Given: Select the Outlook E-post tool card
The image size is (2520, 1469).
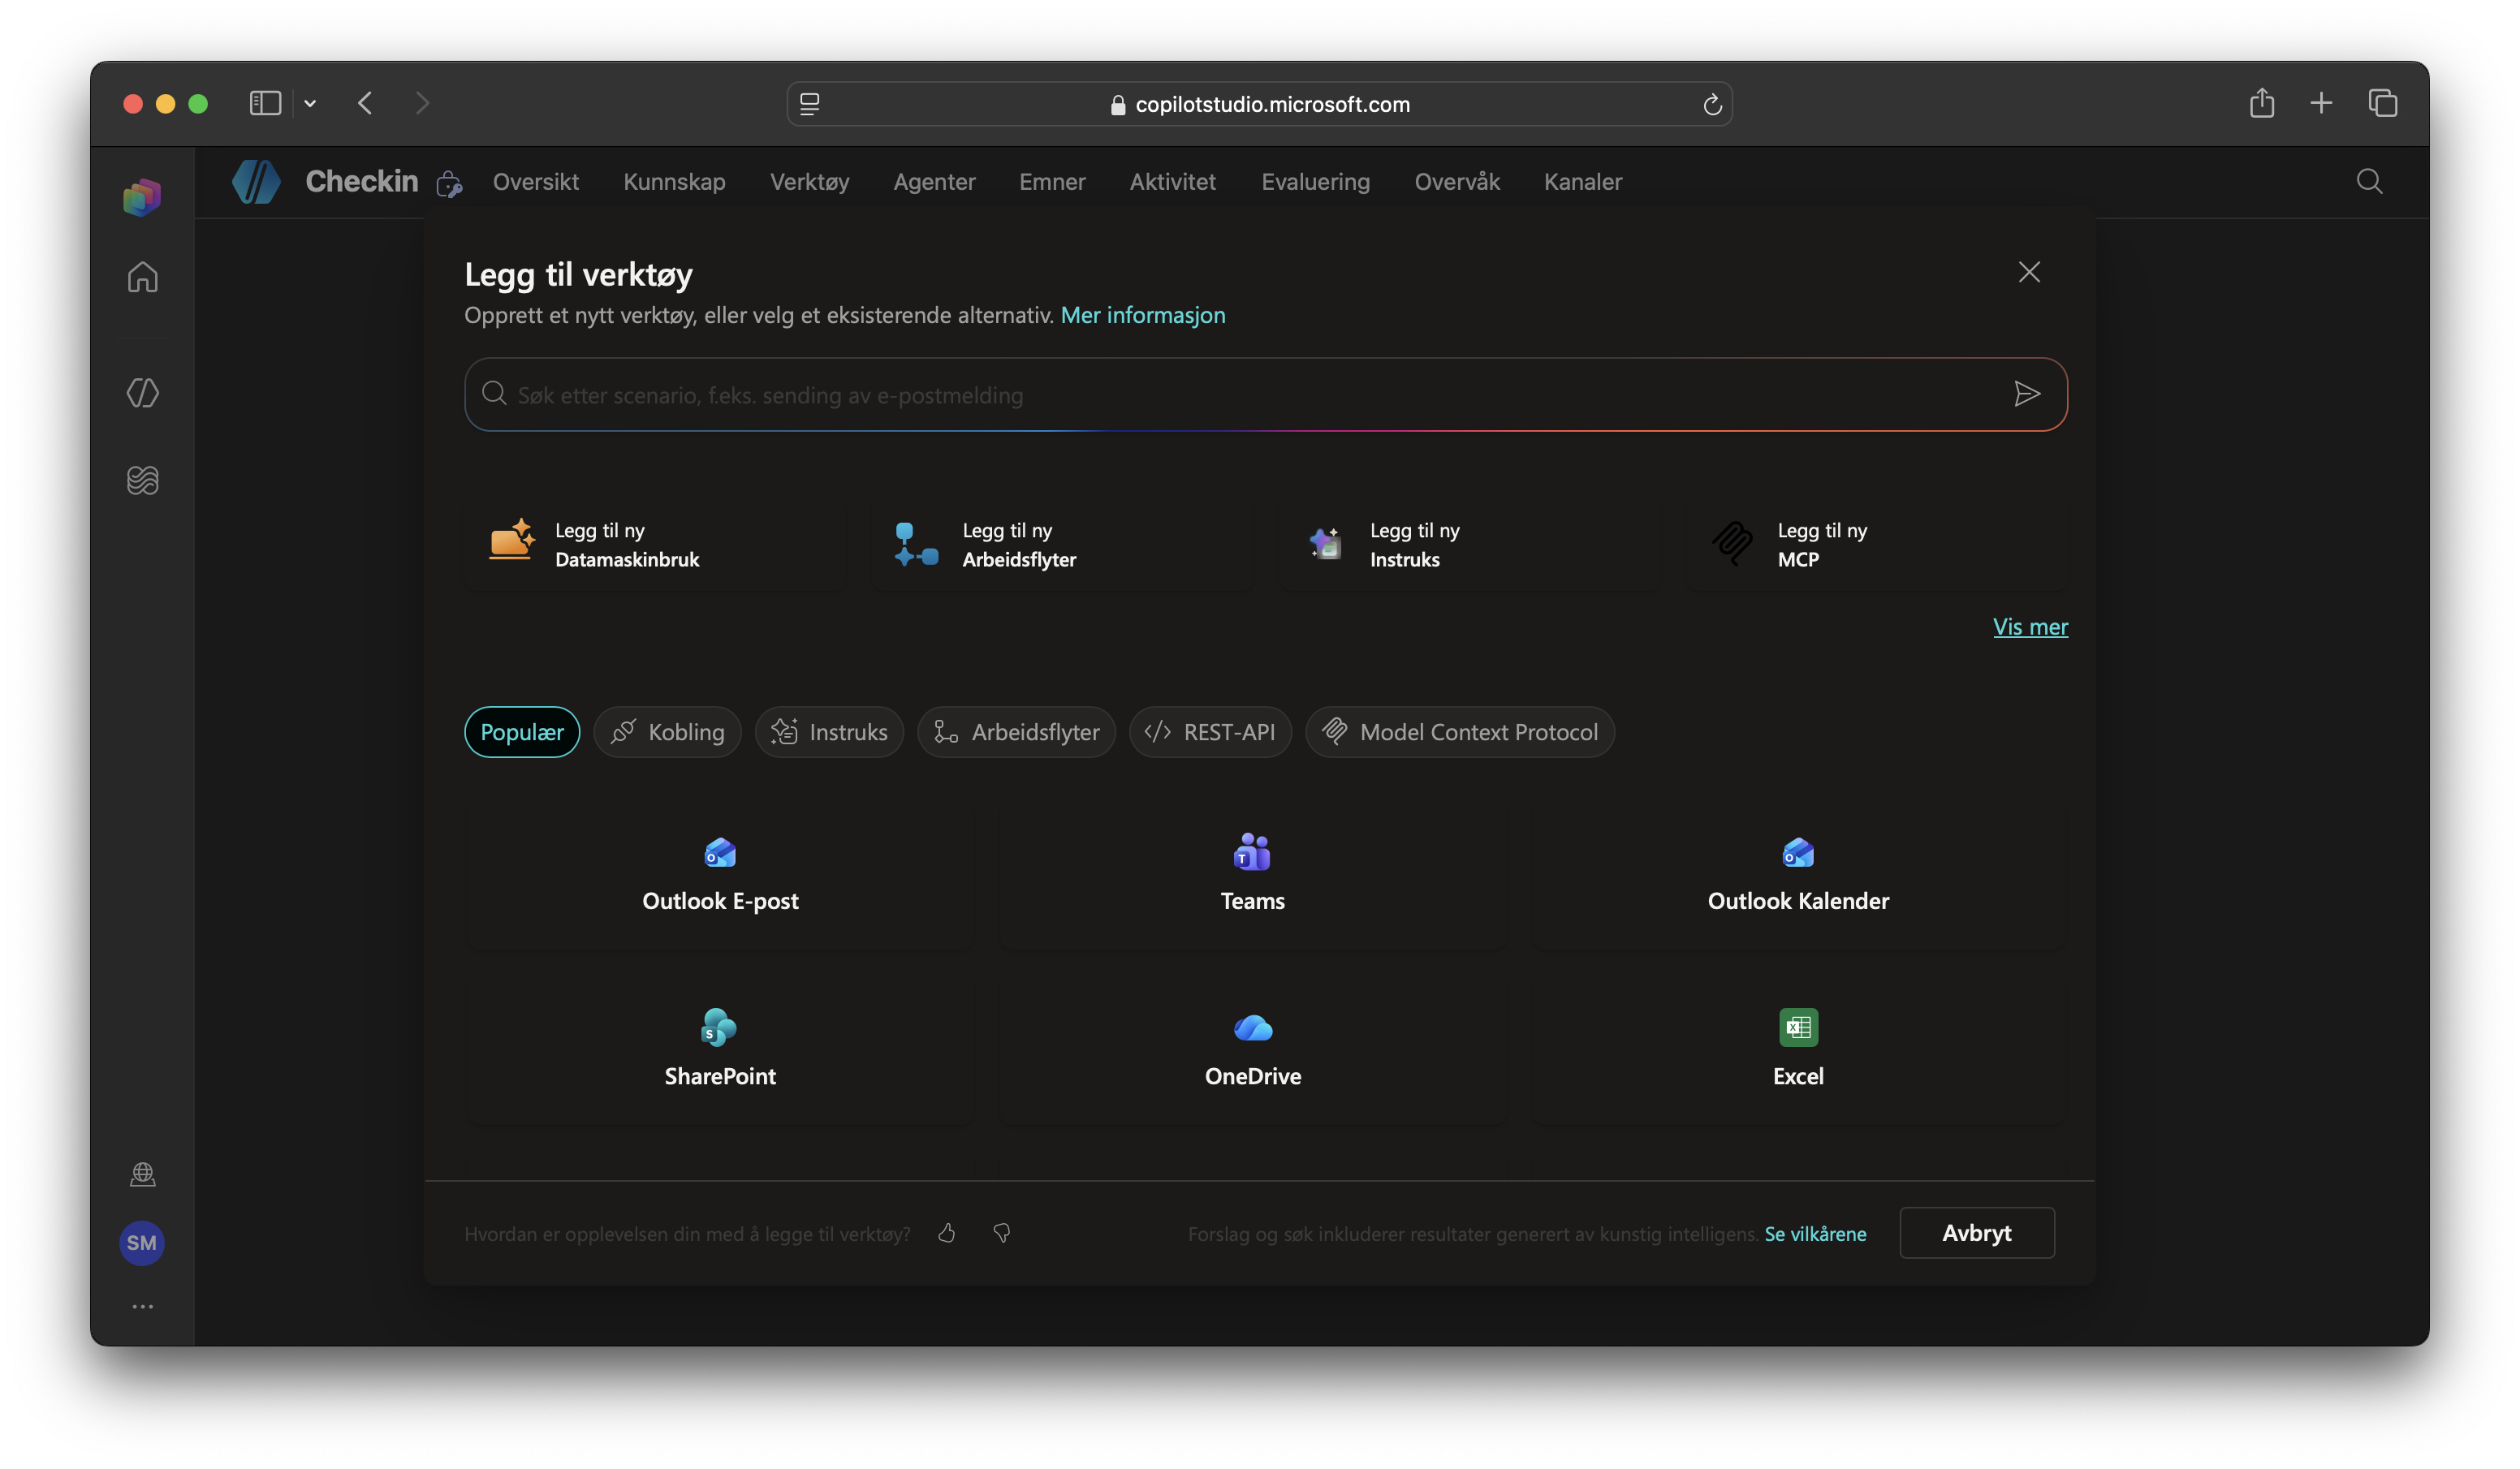Looking at the screenshot, I should pyautogui.click(x=720, y=876).
